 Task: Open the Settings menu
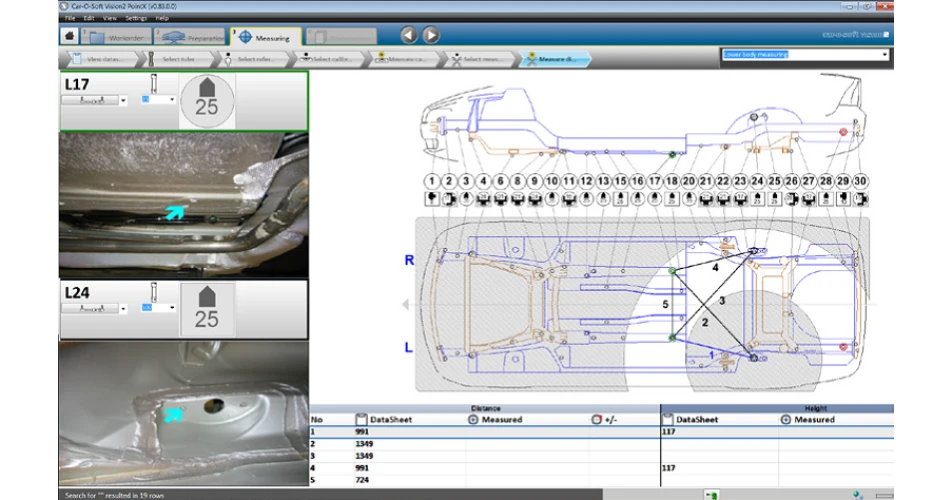(x=136, y=18)
